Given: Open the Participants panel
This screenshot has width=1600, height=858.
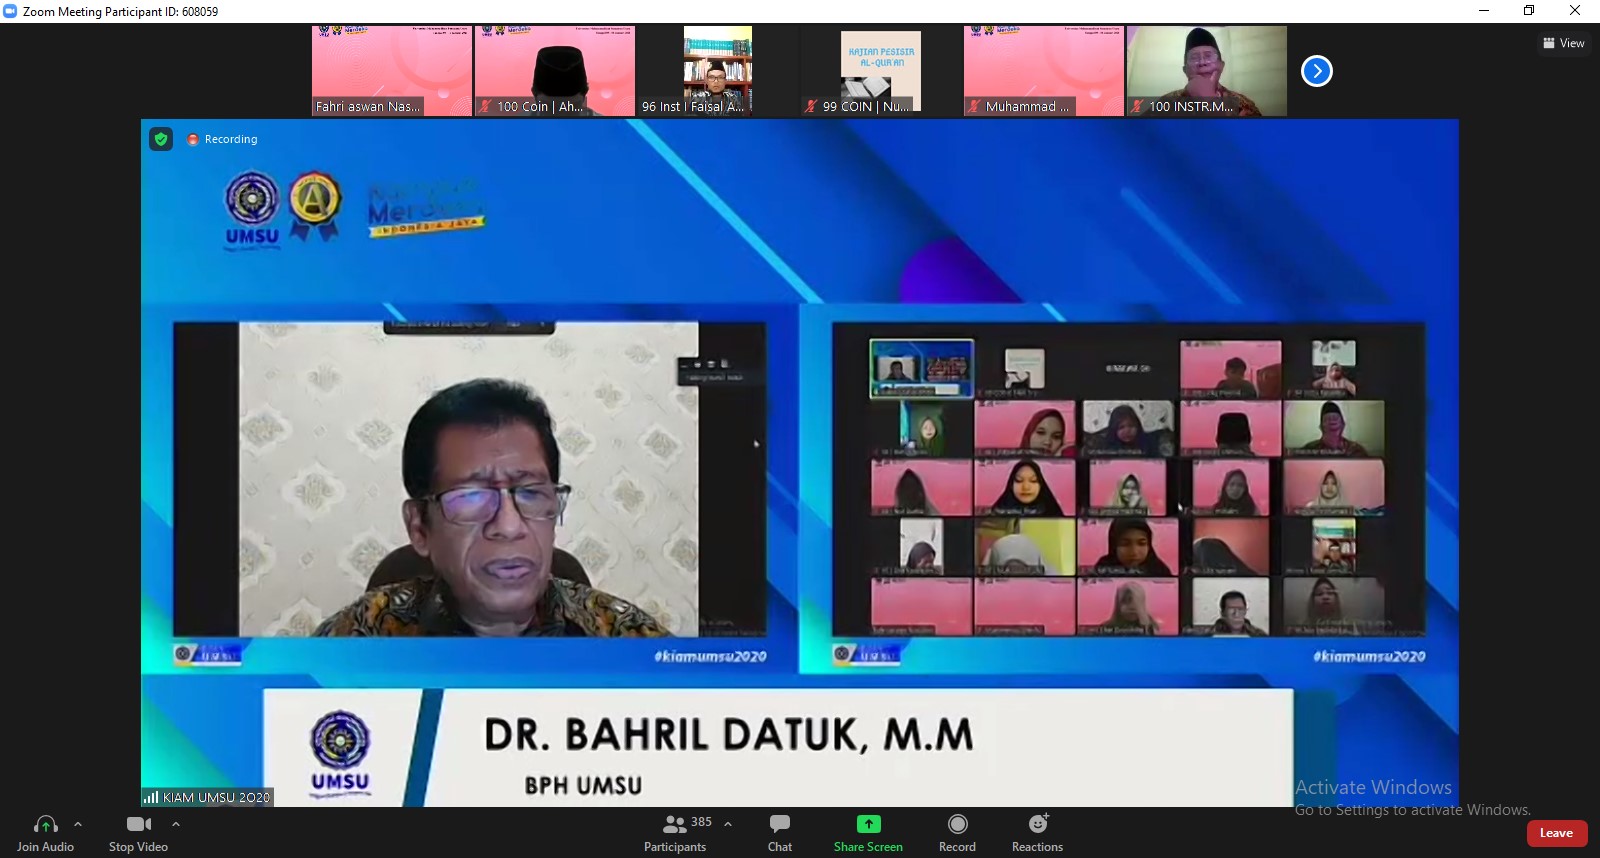Looking at the screenshot, I should click(x=675, y=833).
